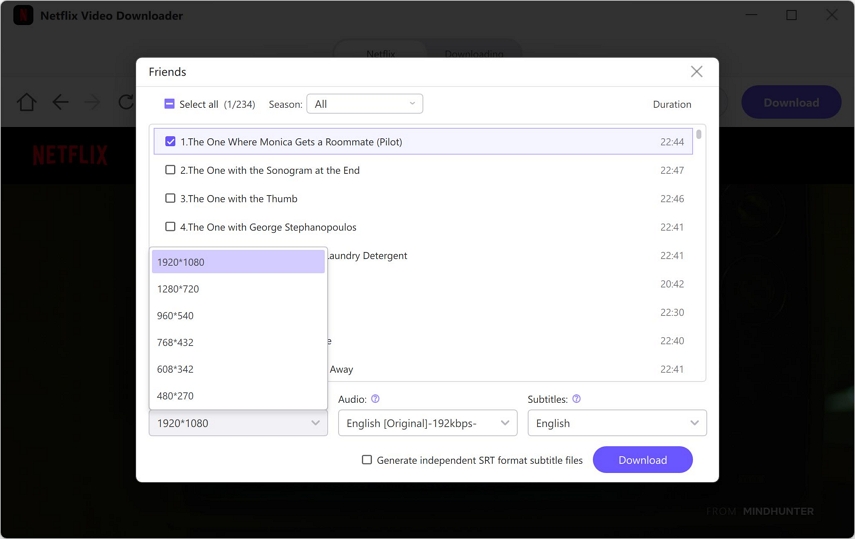Click the 20:42 duration value
The height and width of the screenshot is (539, 855).
[672, 284]
